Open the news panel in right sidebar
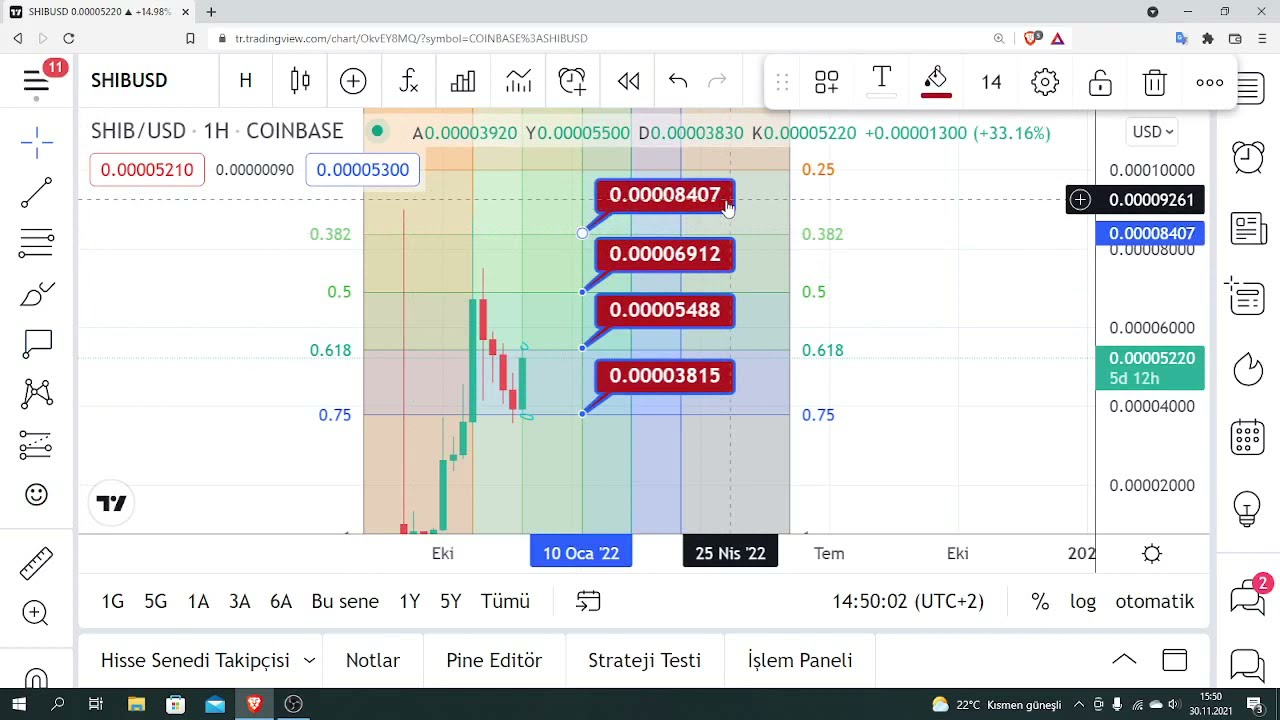The width and height of the screenshot is (1280, 720). pyautogui.click(x=1248, y=229)
